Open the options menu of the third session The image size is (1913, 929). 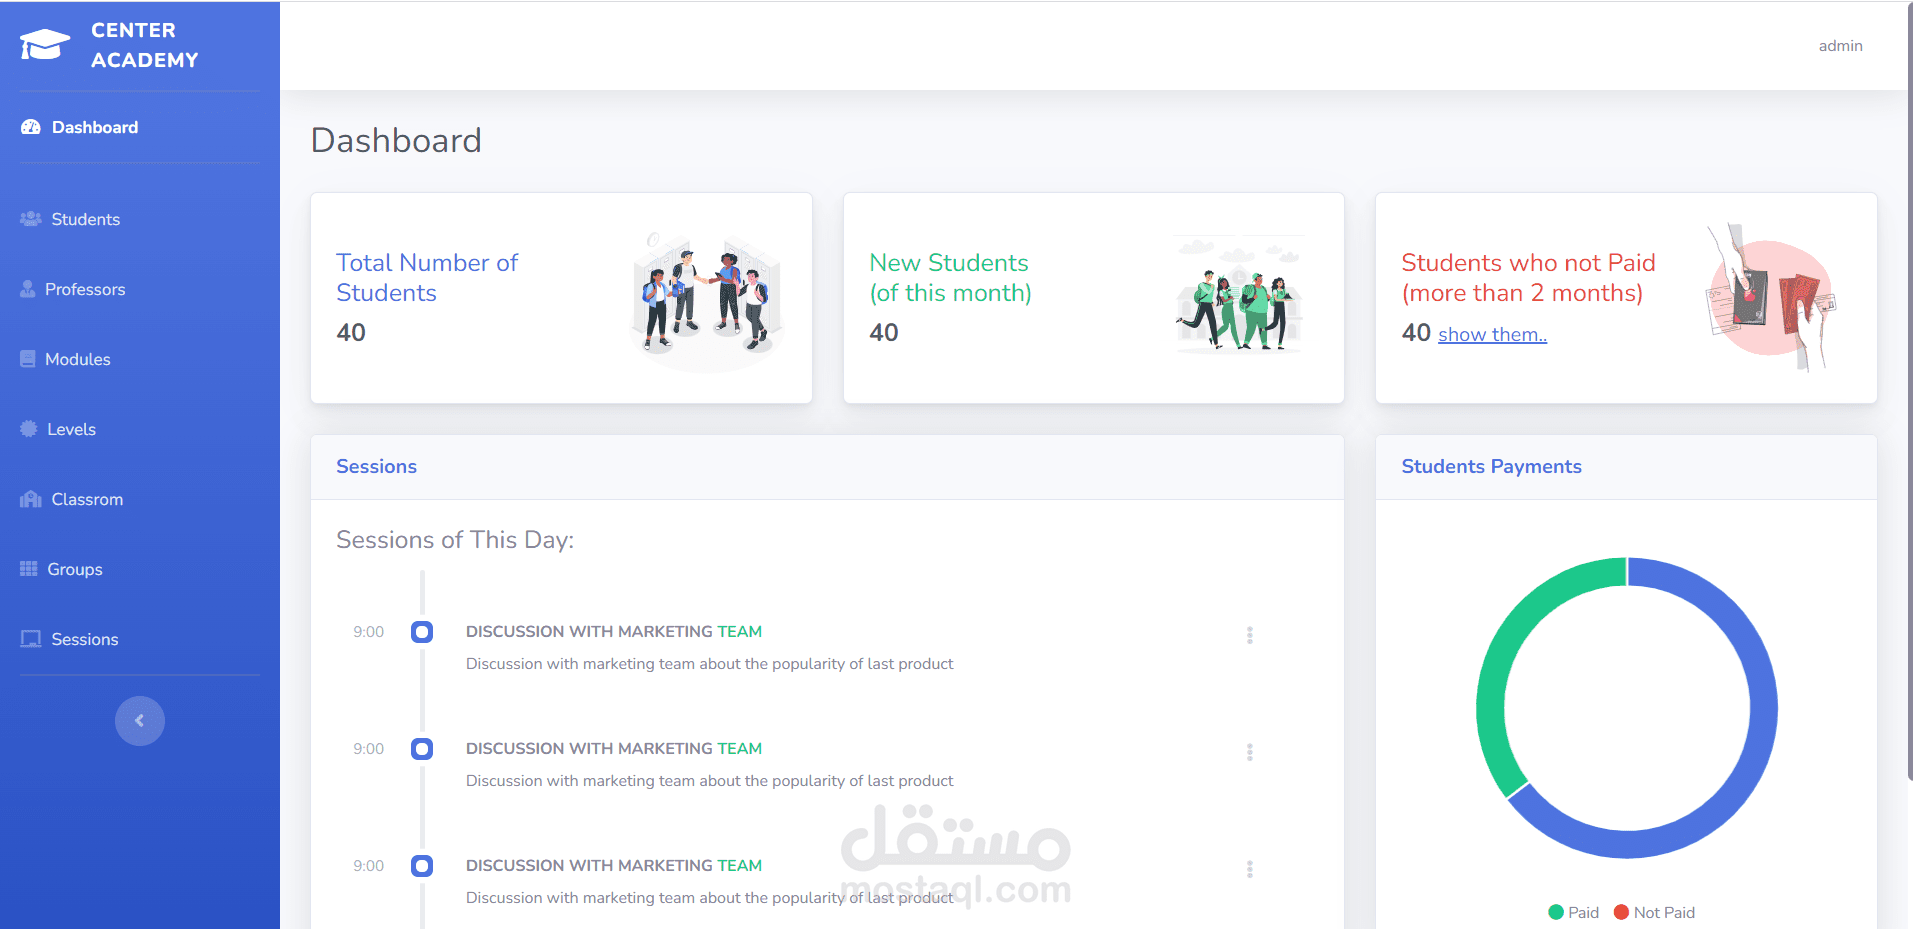coord(1250,869)
